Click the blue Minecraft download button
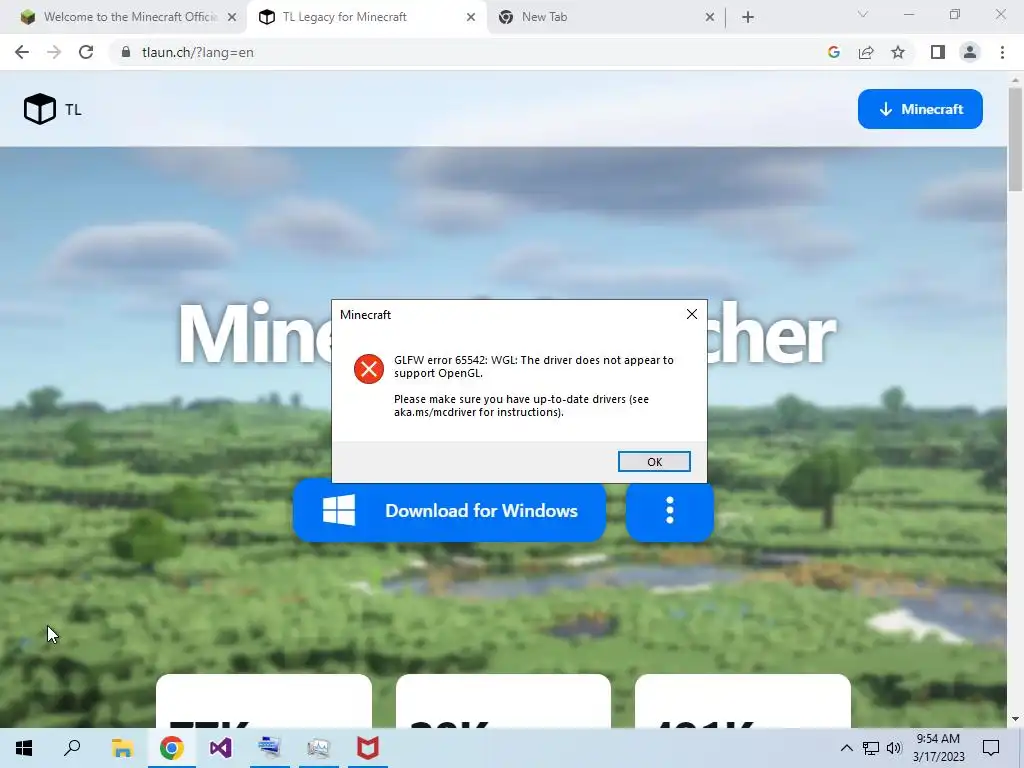This screenshot has width=1024, height=768. pyautogui.click(x=920, y=109)
